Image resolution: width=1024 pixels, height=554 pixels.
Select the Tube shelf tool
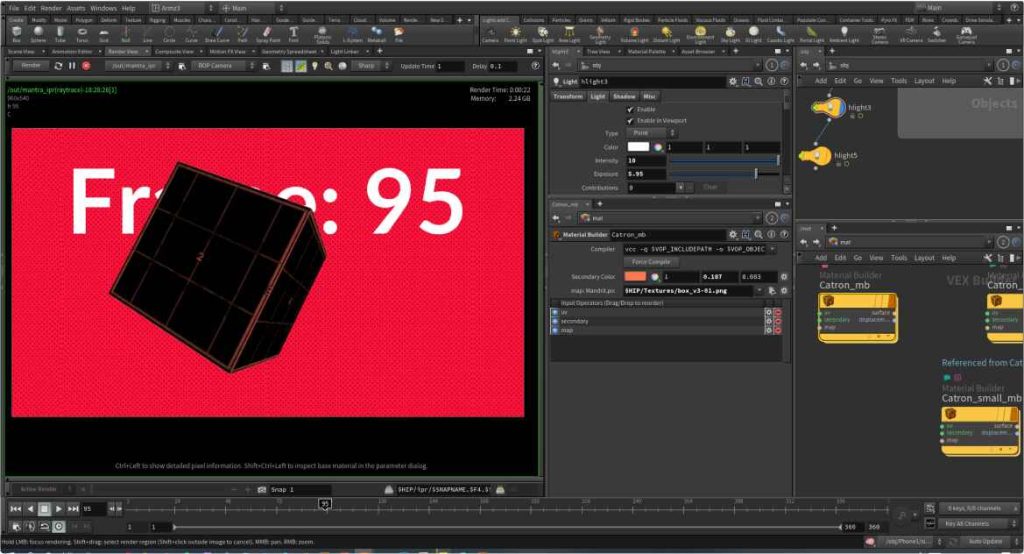tap(60, 33)
